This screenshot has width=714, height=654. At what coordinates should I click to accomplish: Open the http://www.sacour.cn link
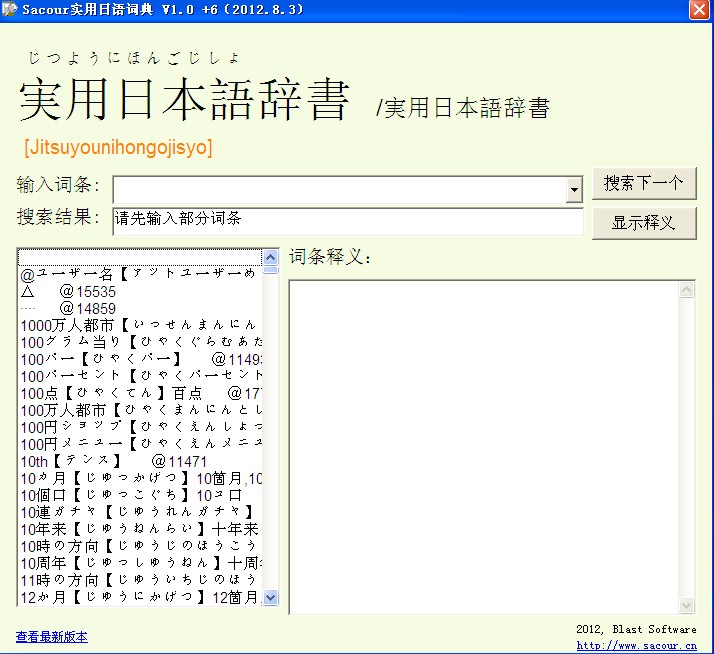(637, 645)
